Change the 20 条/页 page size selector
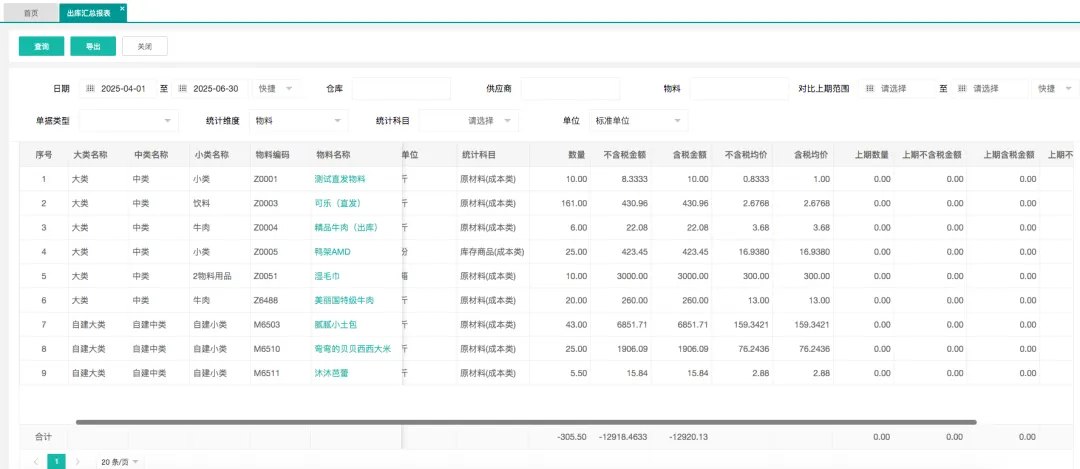The image size is (1080, 469). tap(120, 461)
